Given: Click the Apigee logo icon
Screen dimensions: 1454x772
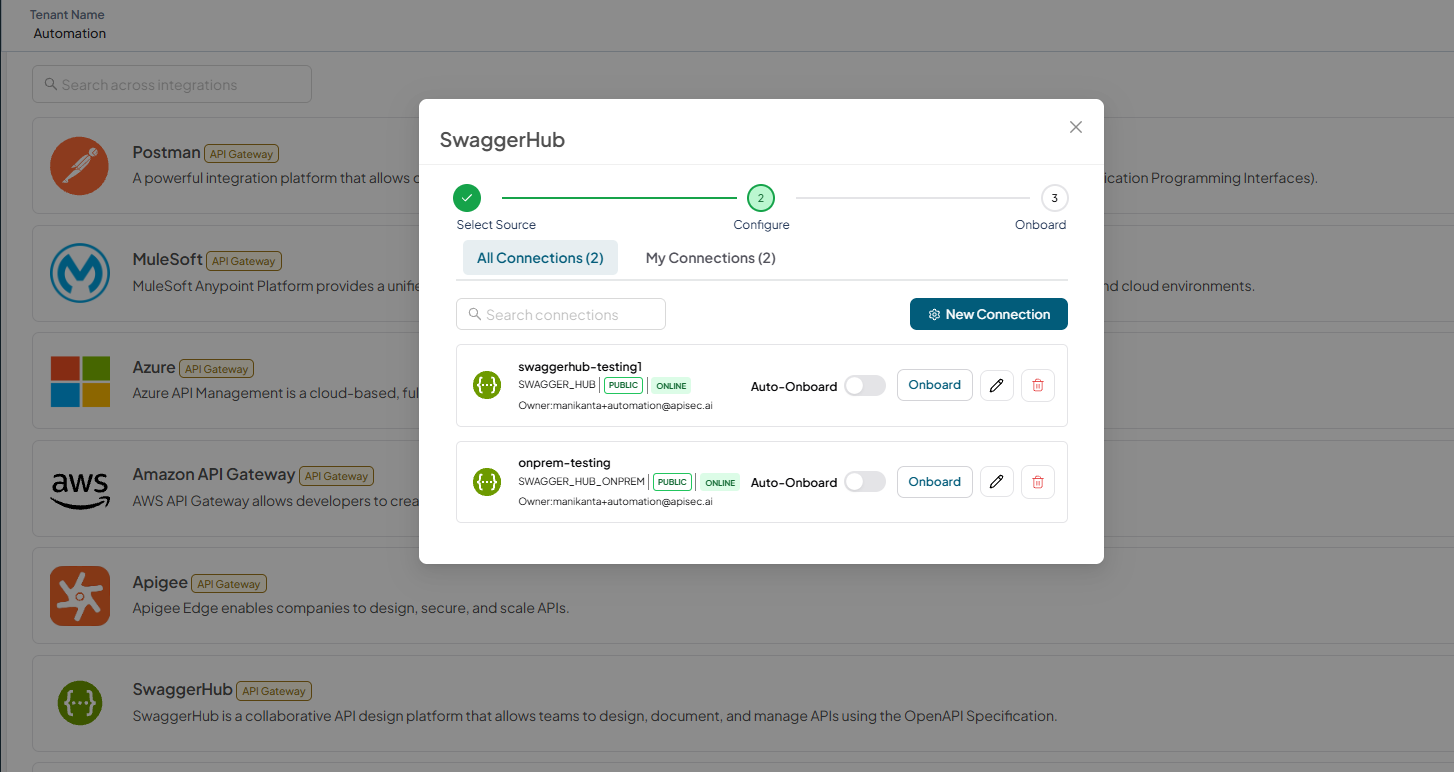Looking at the screenshot, I should pos(80,596).
